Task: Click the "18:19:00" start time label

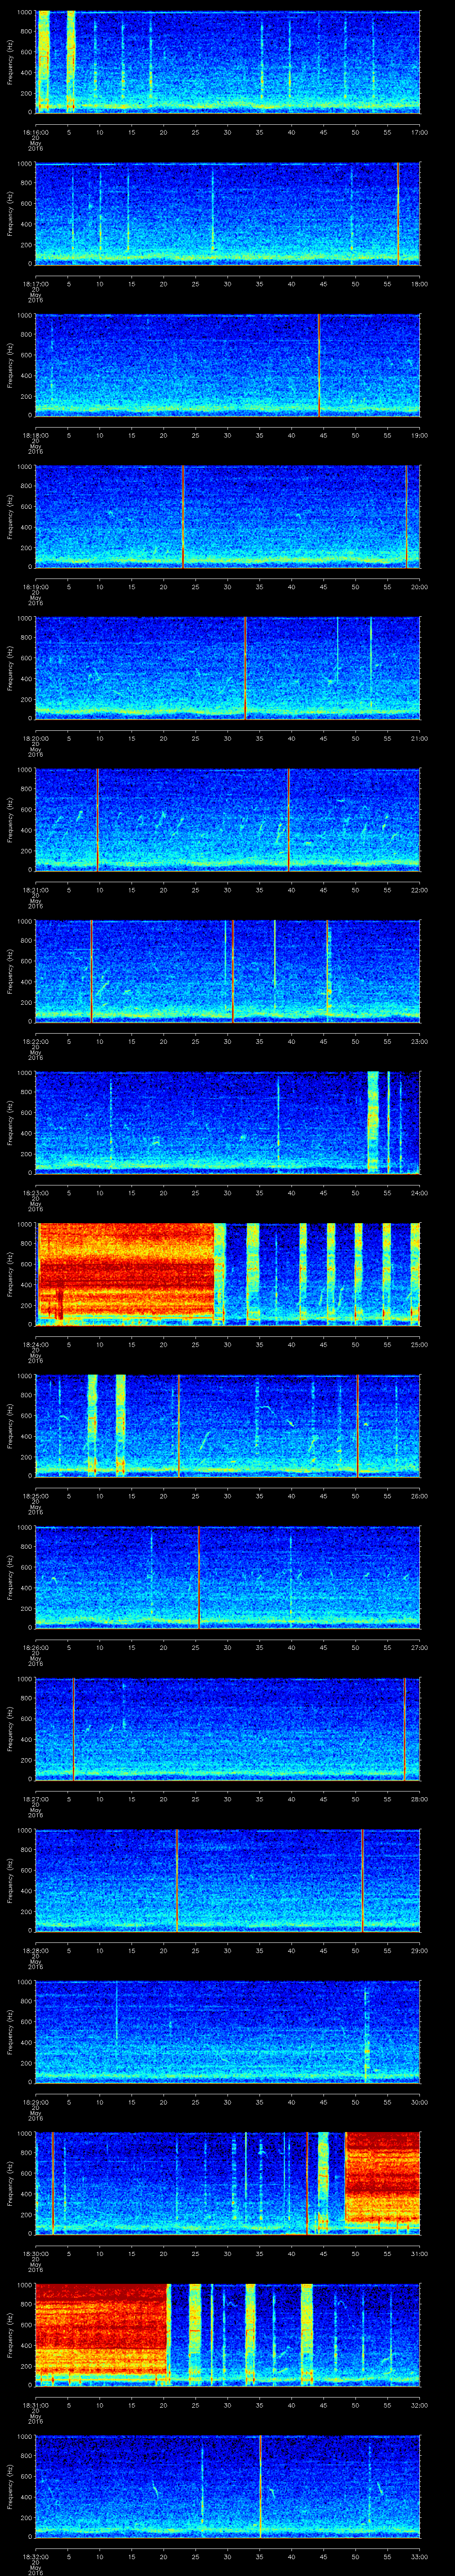Action: click(x=36, y=586)
